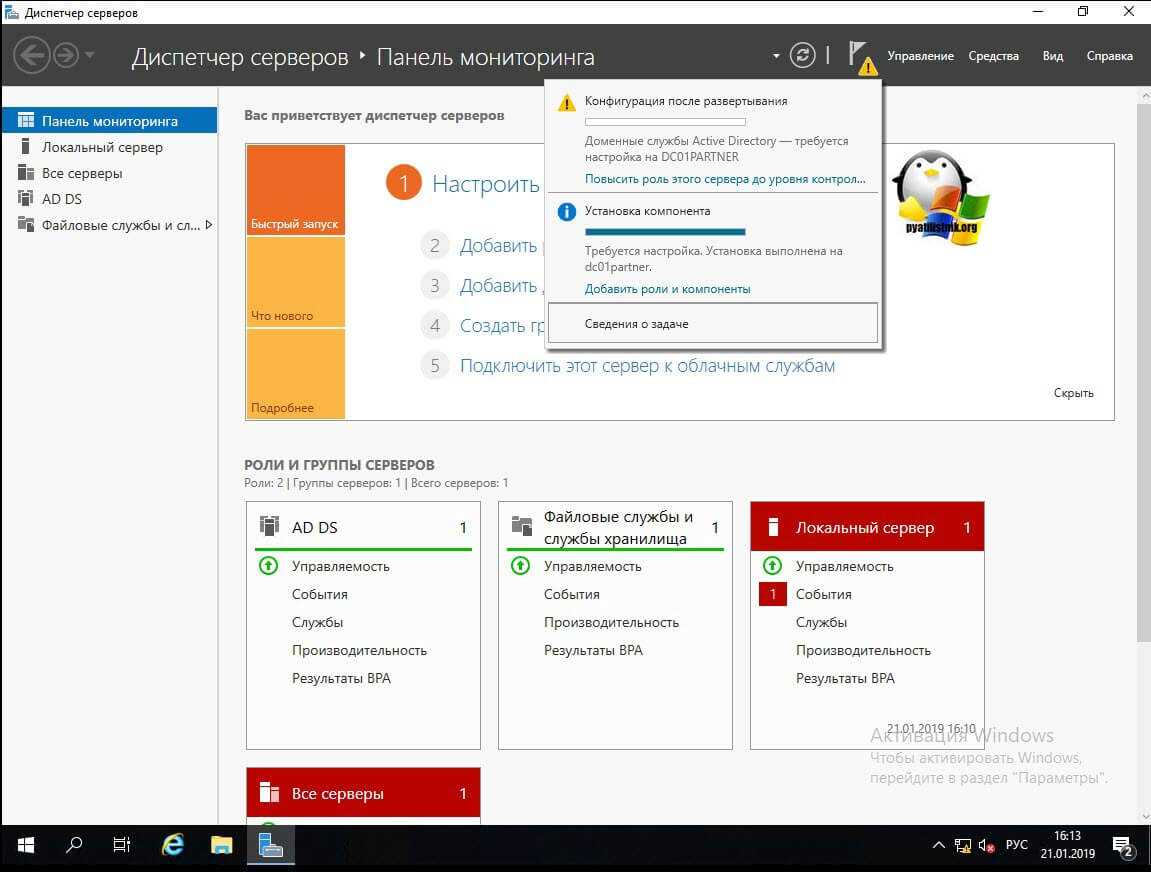
Task: Click the red events count badge on Локальный сервер
Action: click(x=773, y=594)
